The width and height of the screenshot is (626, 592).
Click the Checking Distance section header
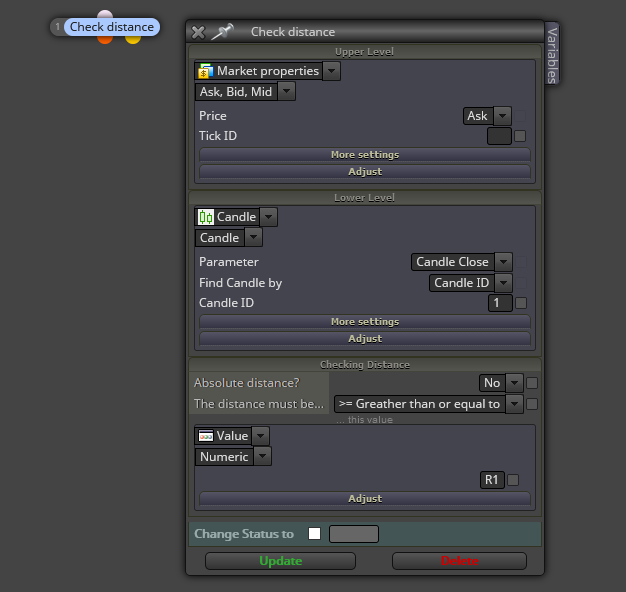point(365,365)
